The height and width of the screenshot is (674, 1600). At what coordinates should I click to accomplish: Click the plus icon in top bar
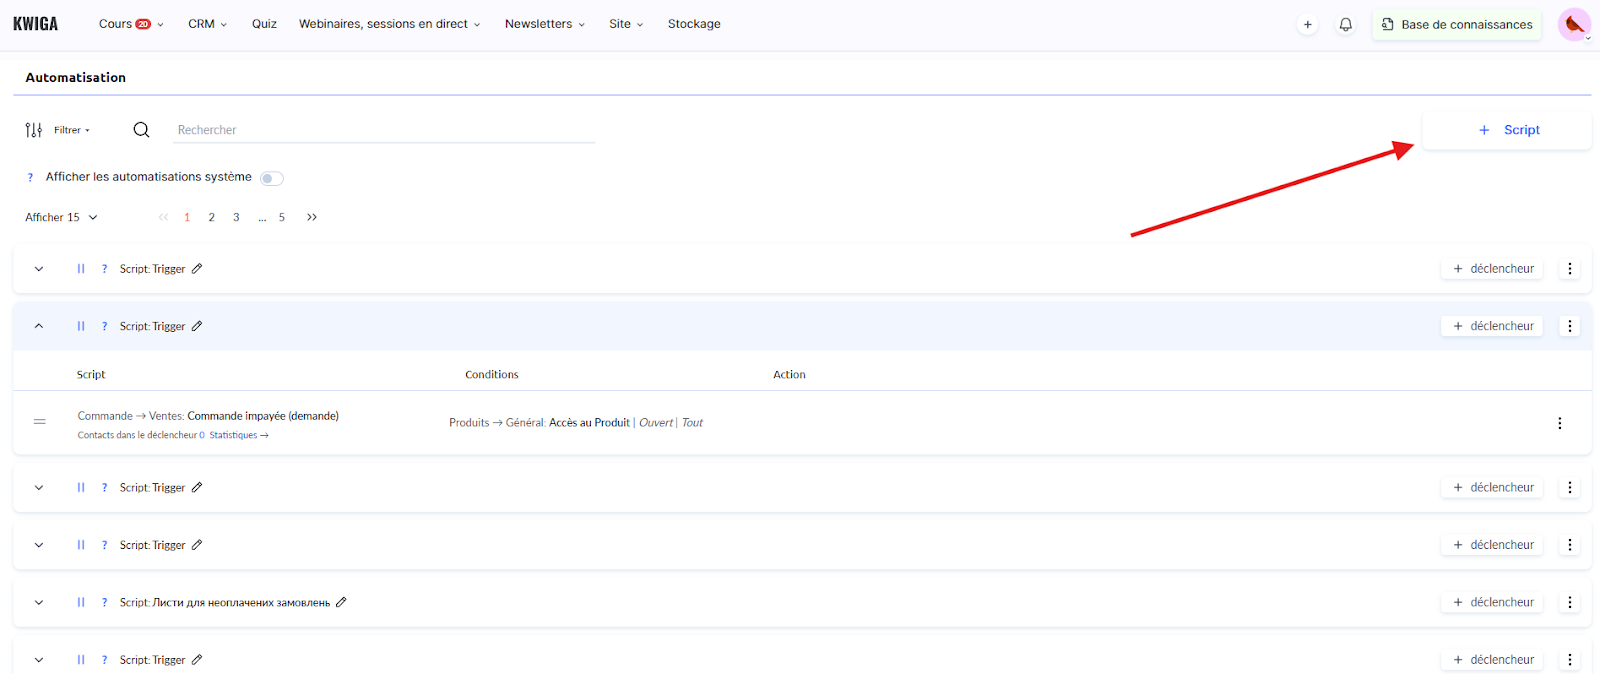pyautogui.click(x=1307, y=24)
